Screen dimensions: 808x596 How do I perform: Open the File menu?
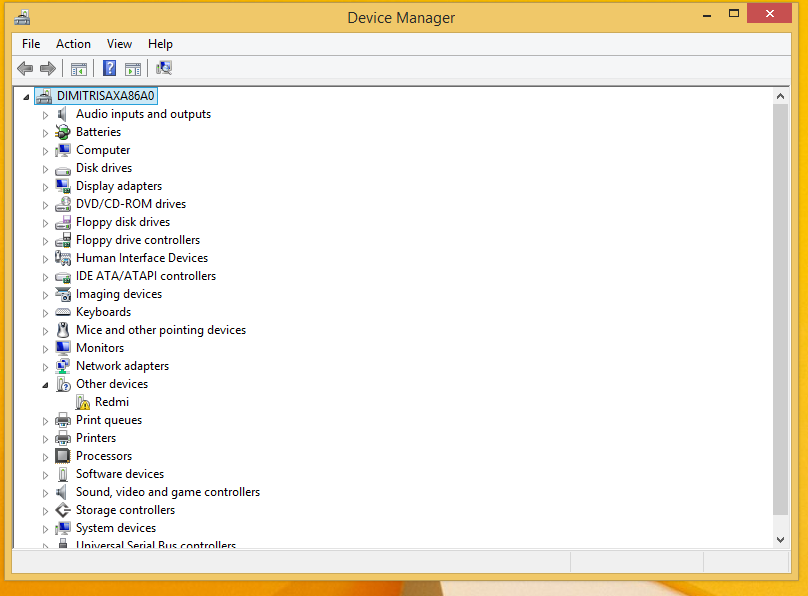31,44
